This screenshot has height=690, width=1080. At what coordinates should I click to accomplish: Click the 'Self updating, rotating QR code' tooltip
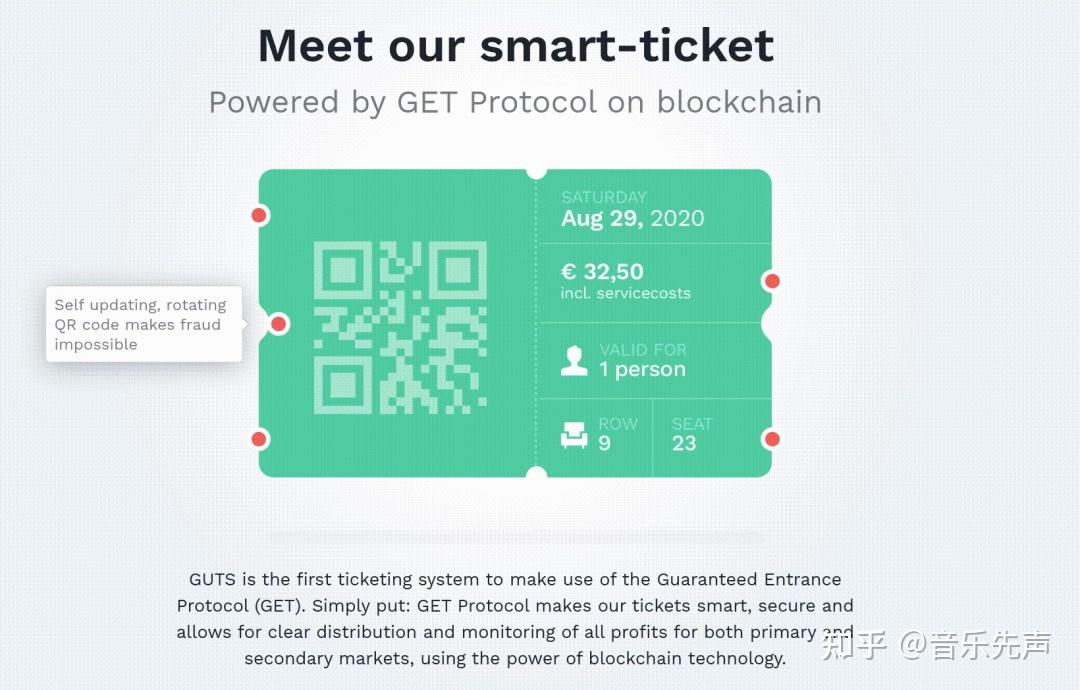tap(144, 324)
